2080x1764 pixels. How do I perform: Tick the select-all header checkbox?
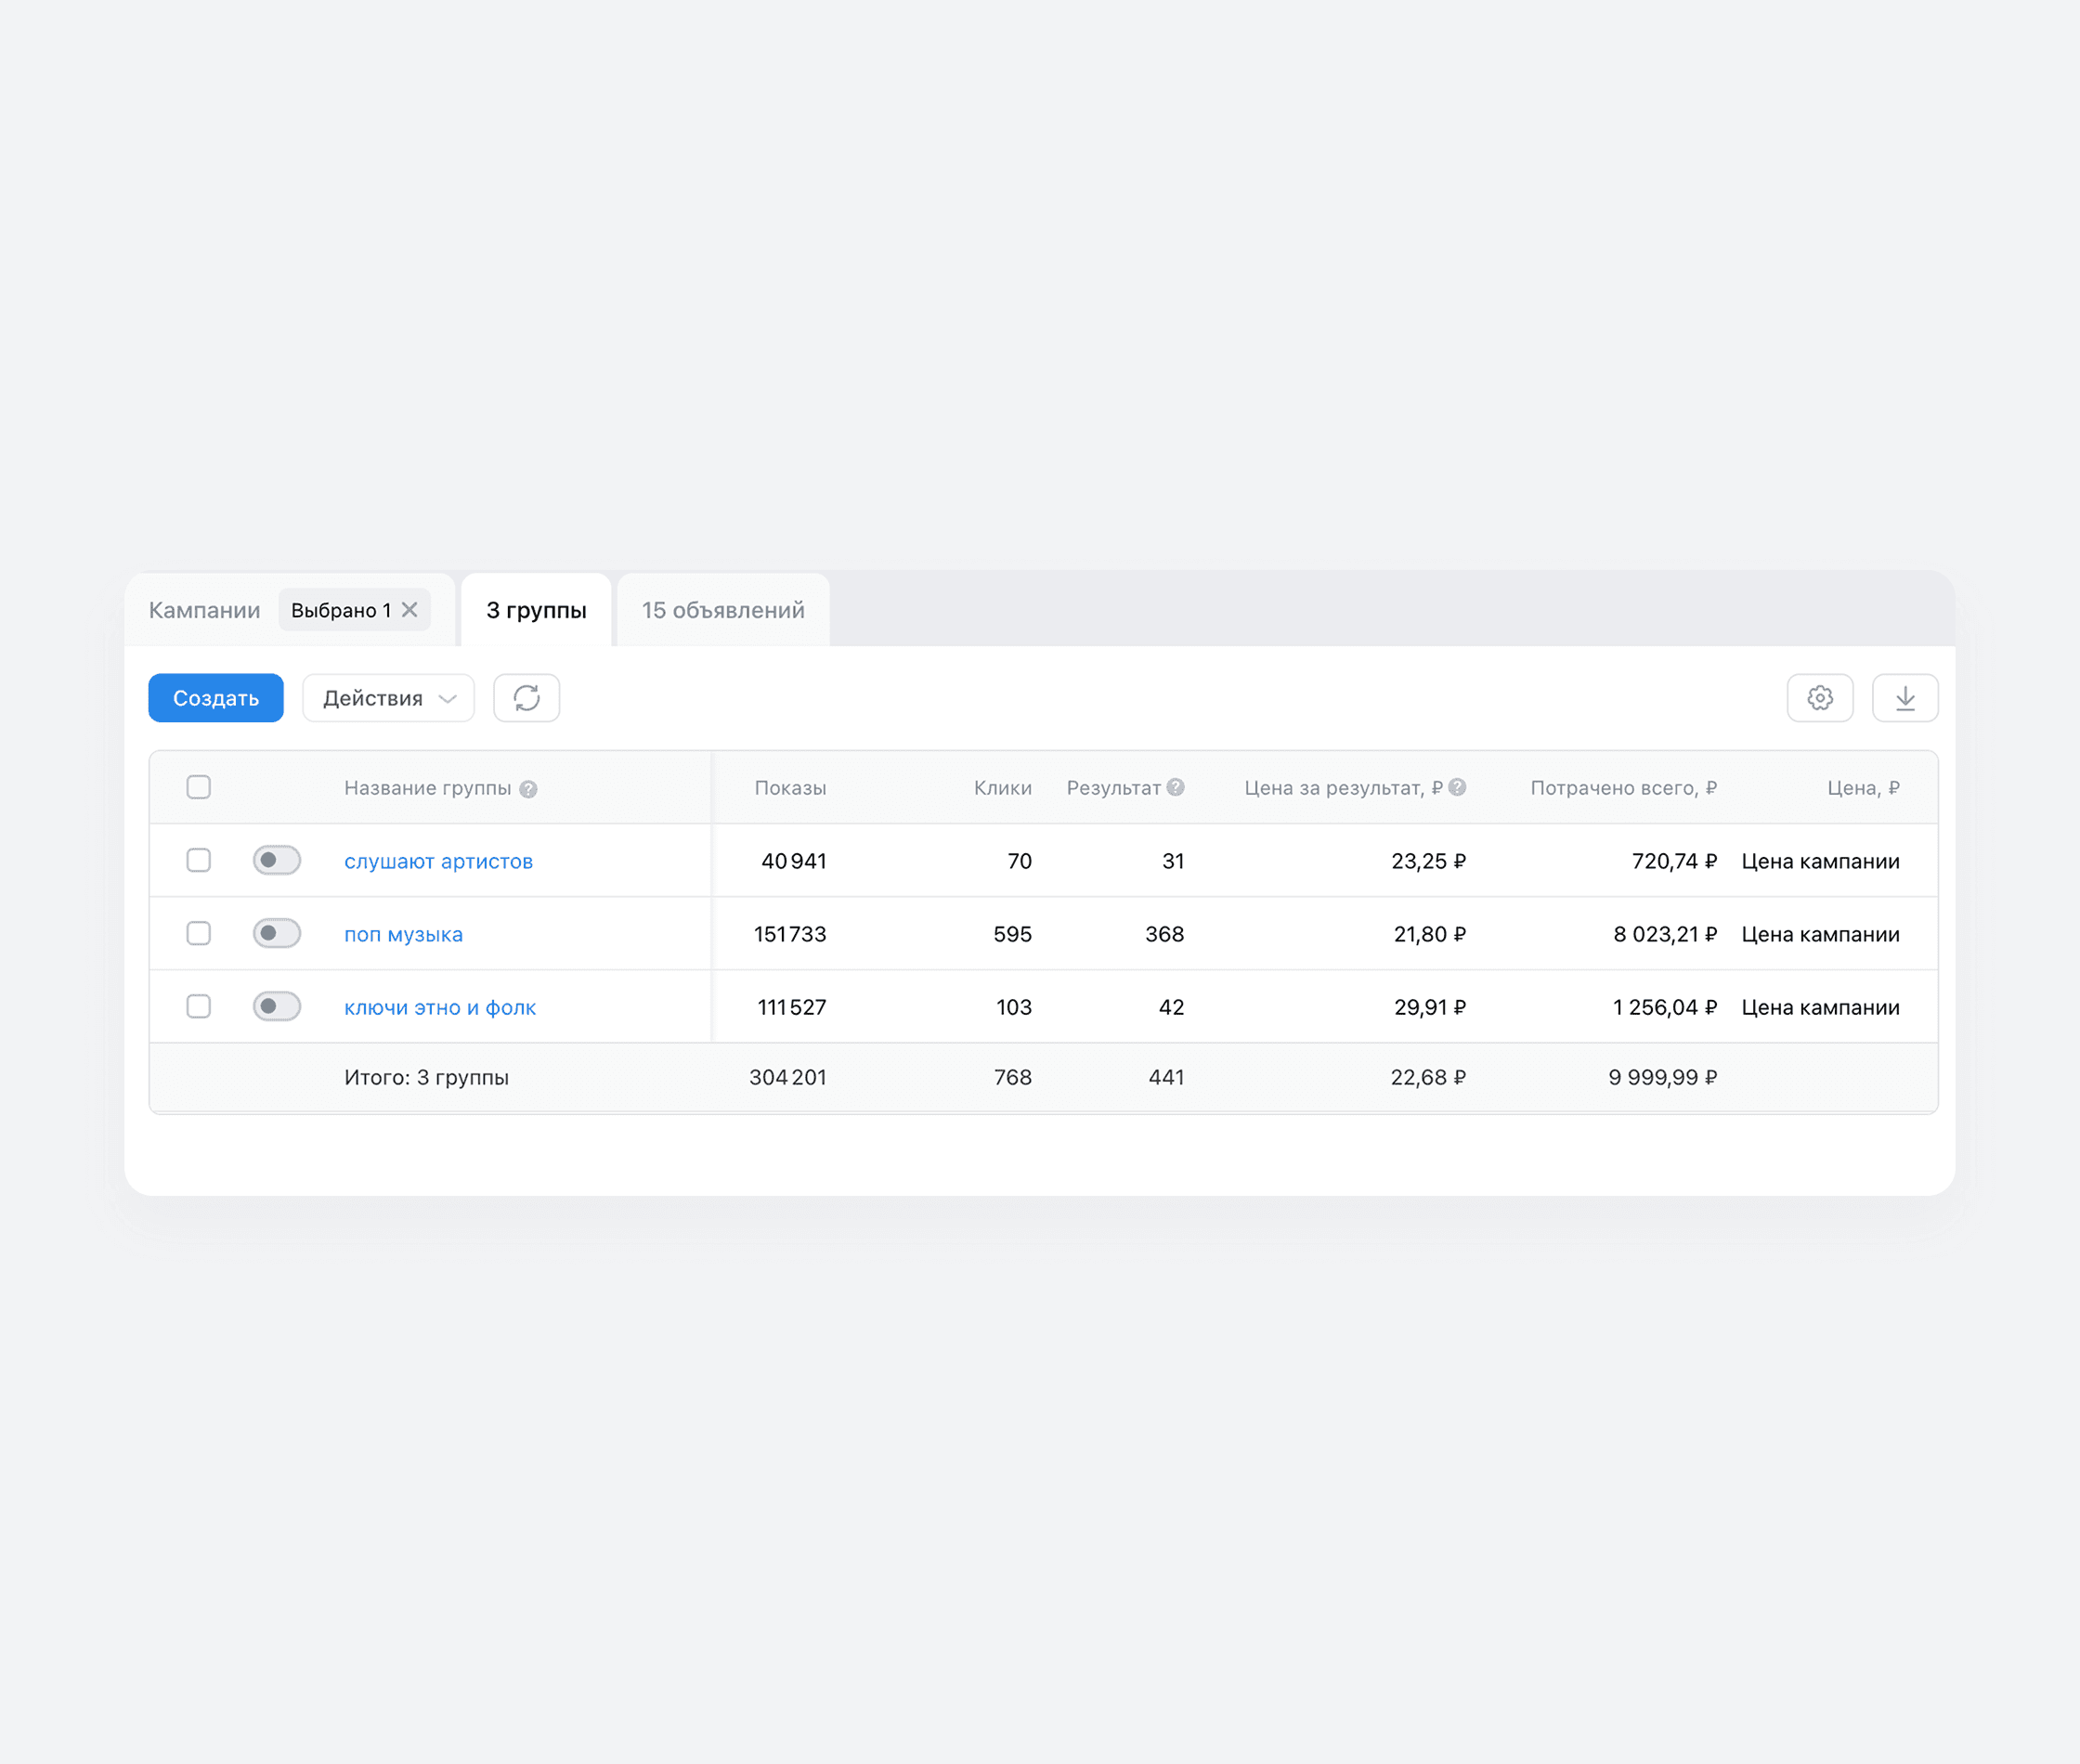[x=199, y=787]
